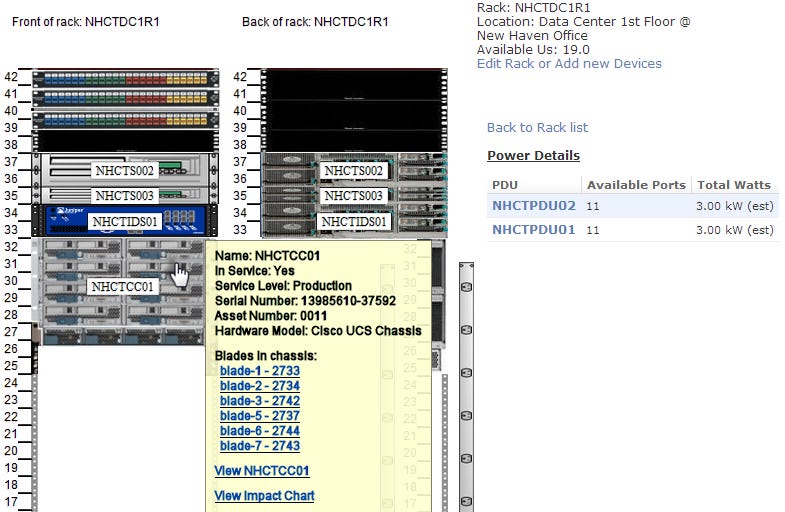Click patch panel at front rack unit 41
Screen dimensions: 785x512
(x=125, y=98)
